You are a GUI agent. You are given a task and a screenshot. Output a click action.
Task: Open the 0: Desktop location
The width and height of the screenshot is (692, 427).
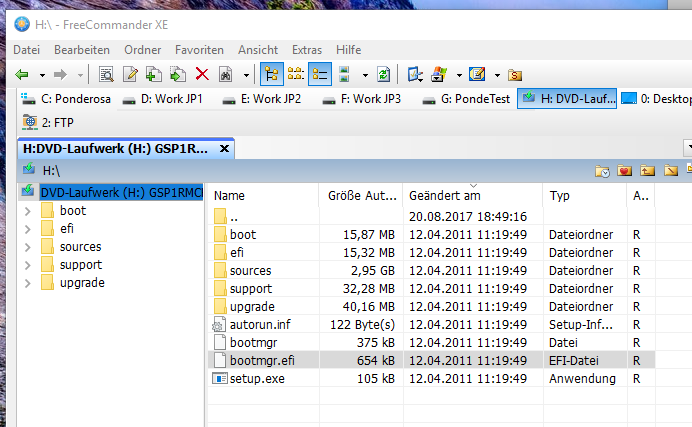[x=656, y=99]
